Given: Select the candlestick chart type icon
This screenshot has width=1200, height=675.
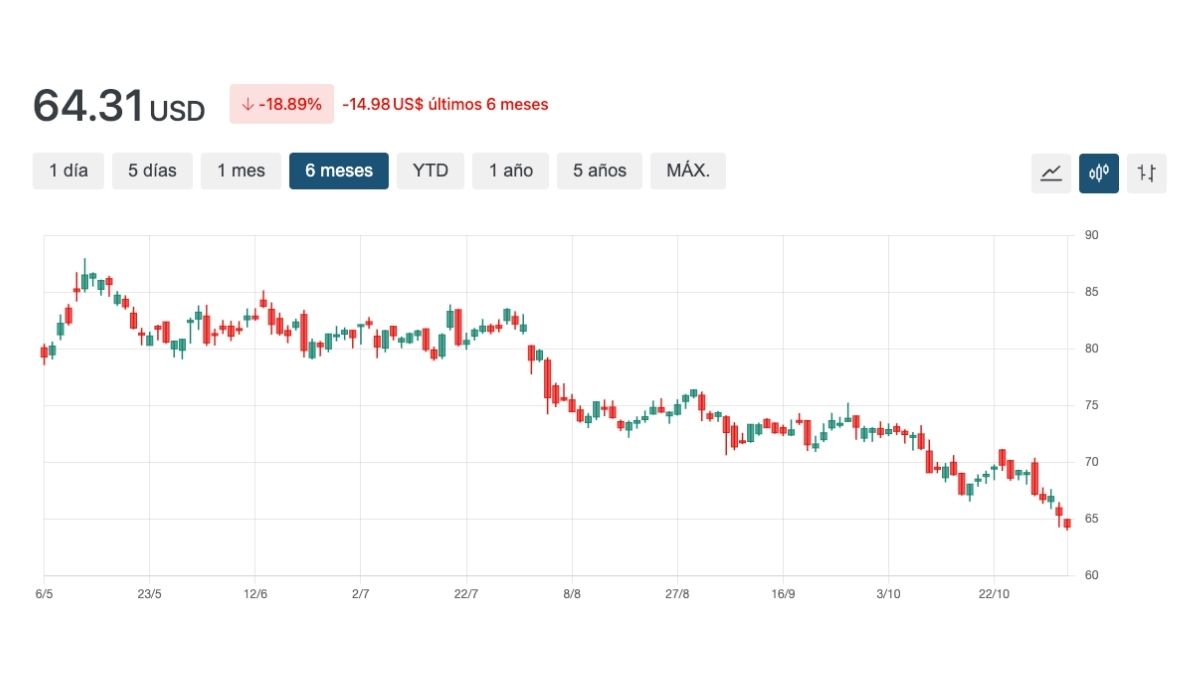Looking at the screenshot, I should point(1099,173).
